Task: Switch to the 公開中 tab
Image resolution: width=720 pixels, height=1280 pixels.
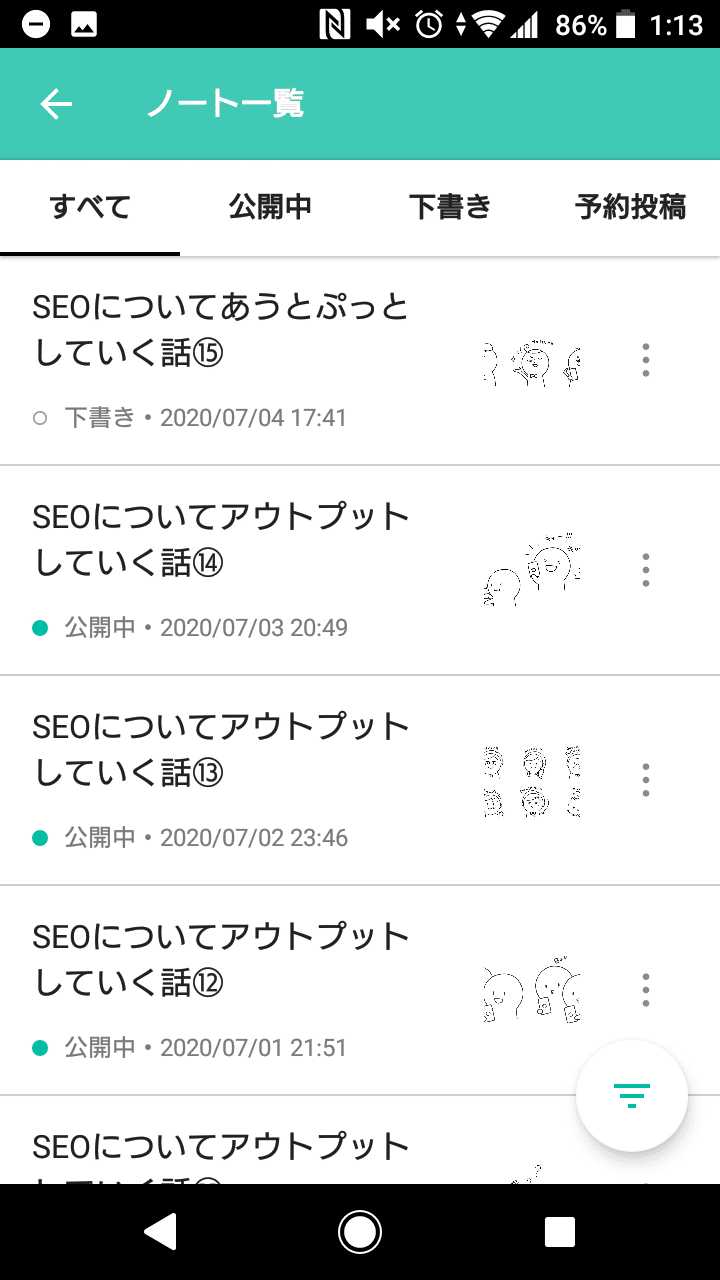Action: point(270,207)
